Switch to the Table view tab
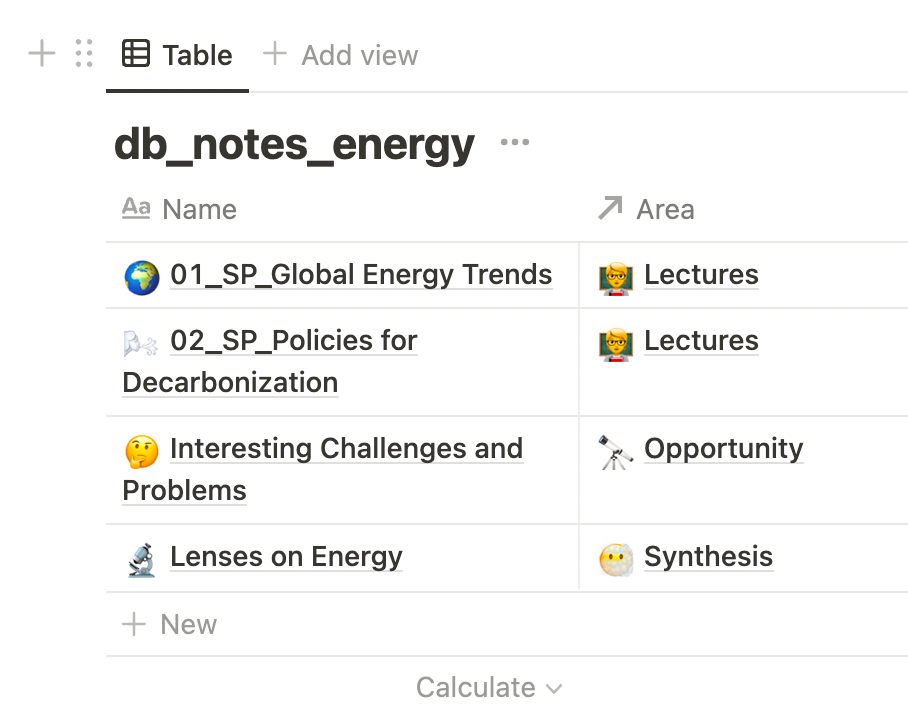 178,55
